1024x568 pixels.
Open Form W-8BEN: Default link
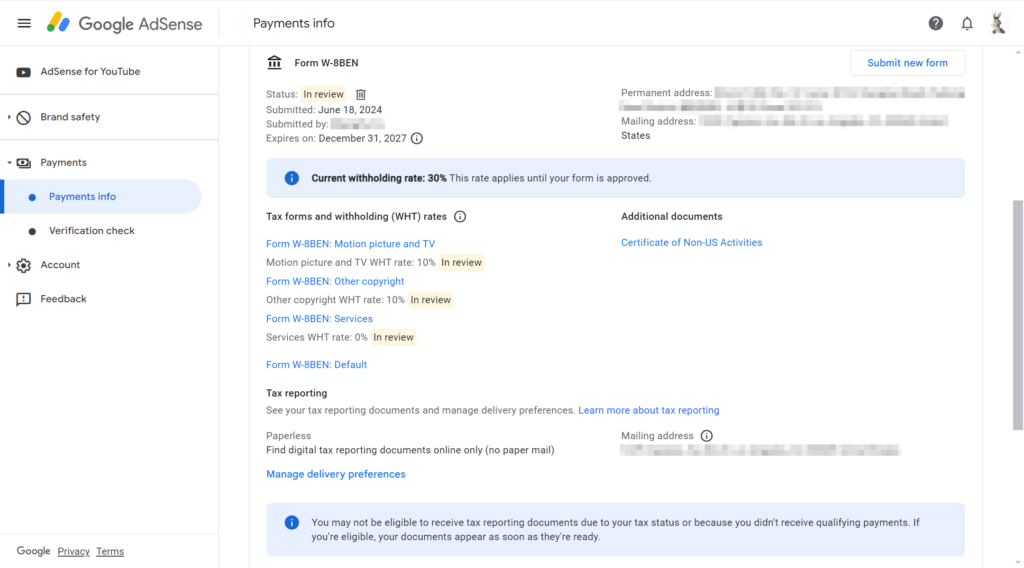[316, 365]
